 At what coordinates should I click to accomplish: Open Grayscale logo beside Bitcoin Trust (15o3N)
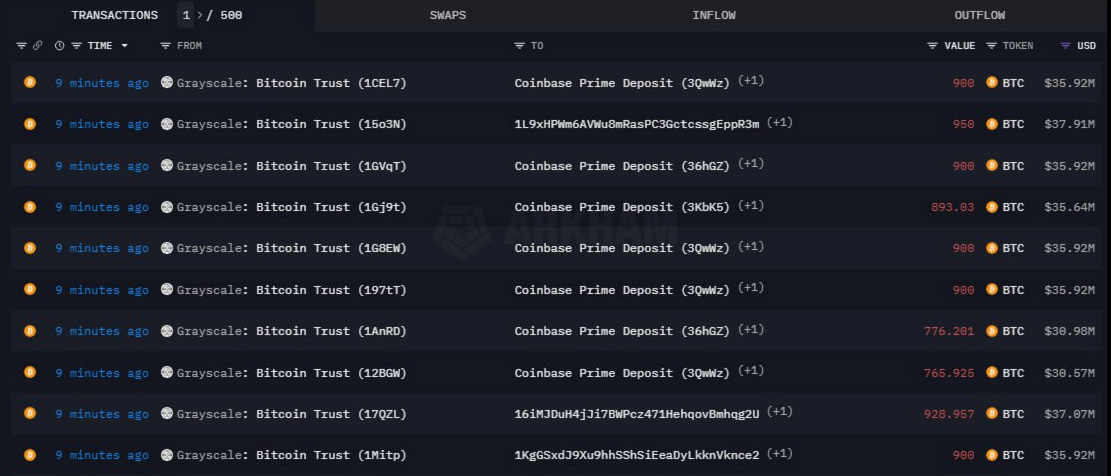pos(167,124)
